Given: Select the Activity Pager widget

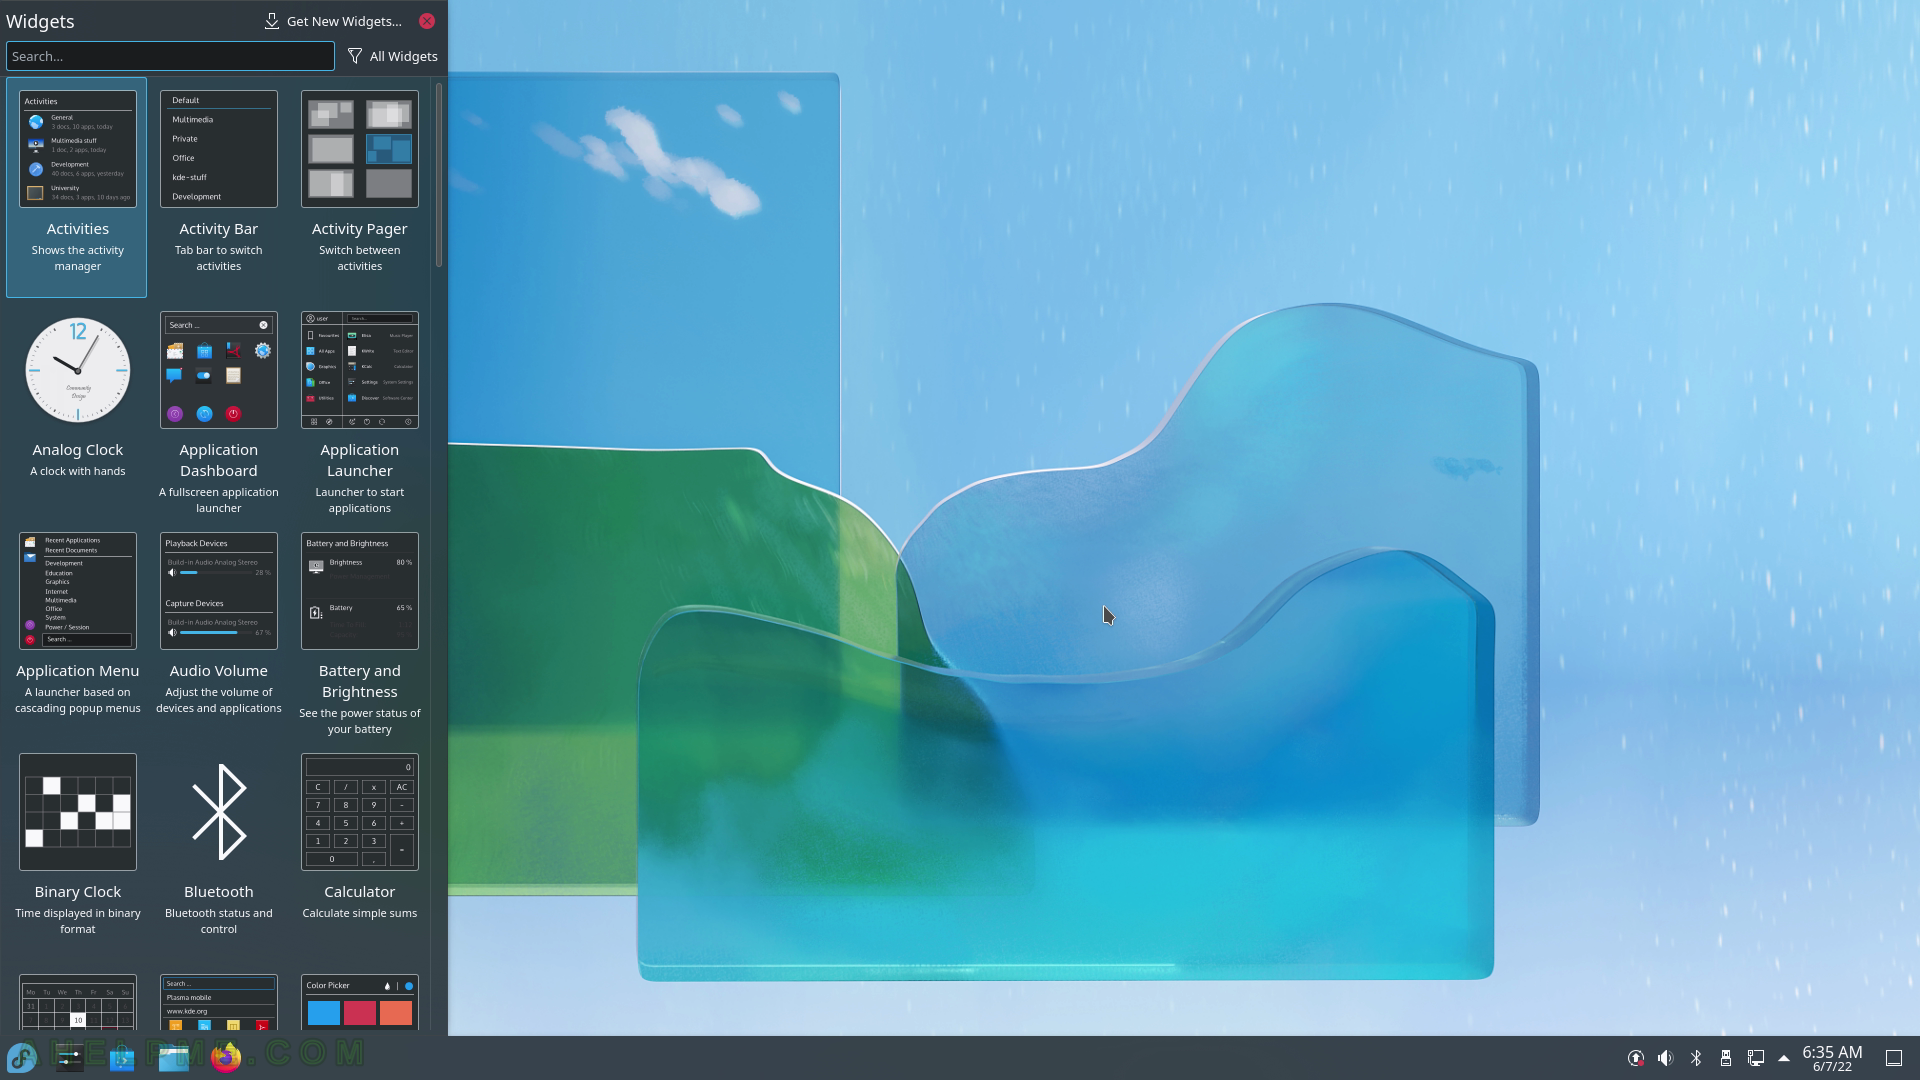Looking at the screenshot, I should click(x=359, y=187).
